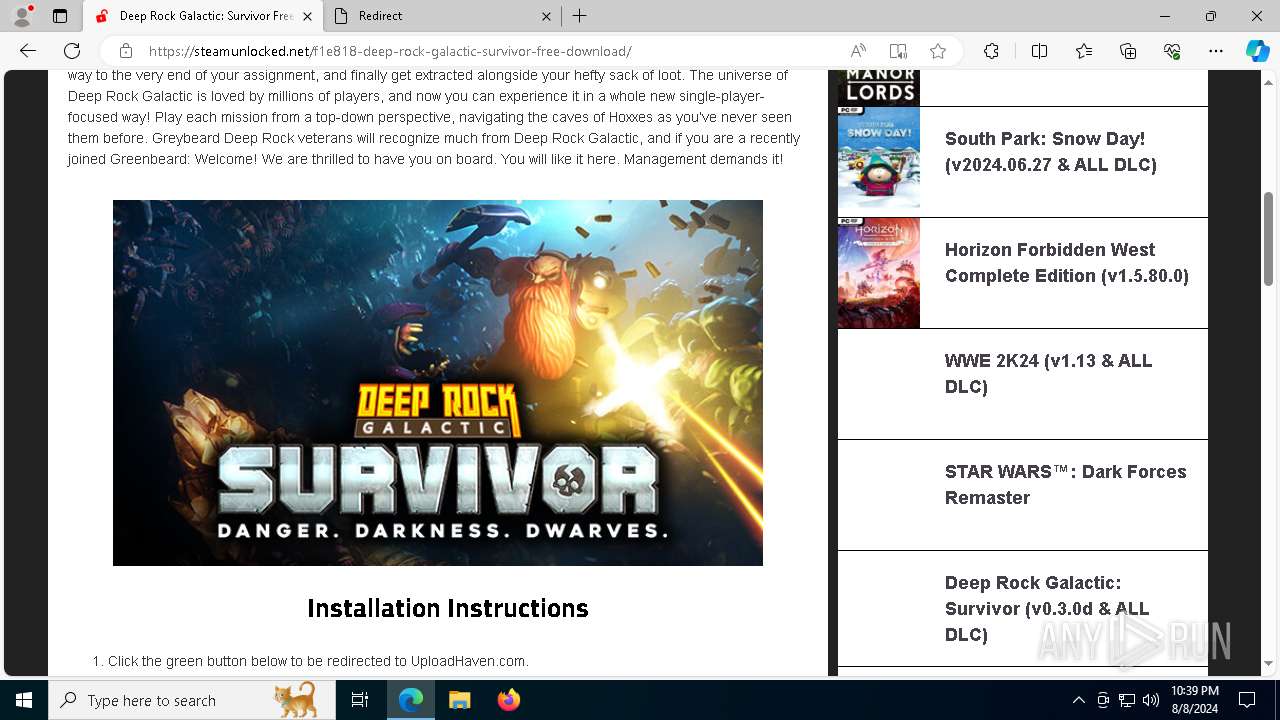
Task: Open Windows Start menu
Action: [x=24, y=700]
